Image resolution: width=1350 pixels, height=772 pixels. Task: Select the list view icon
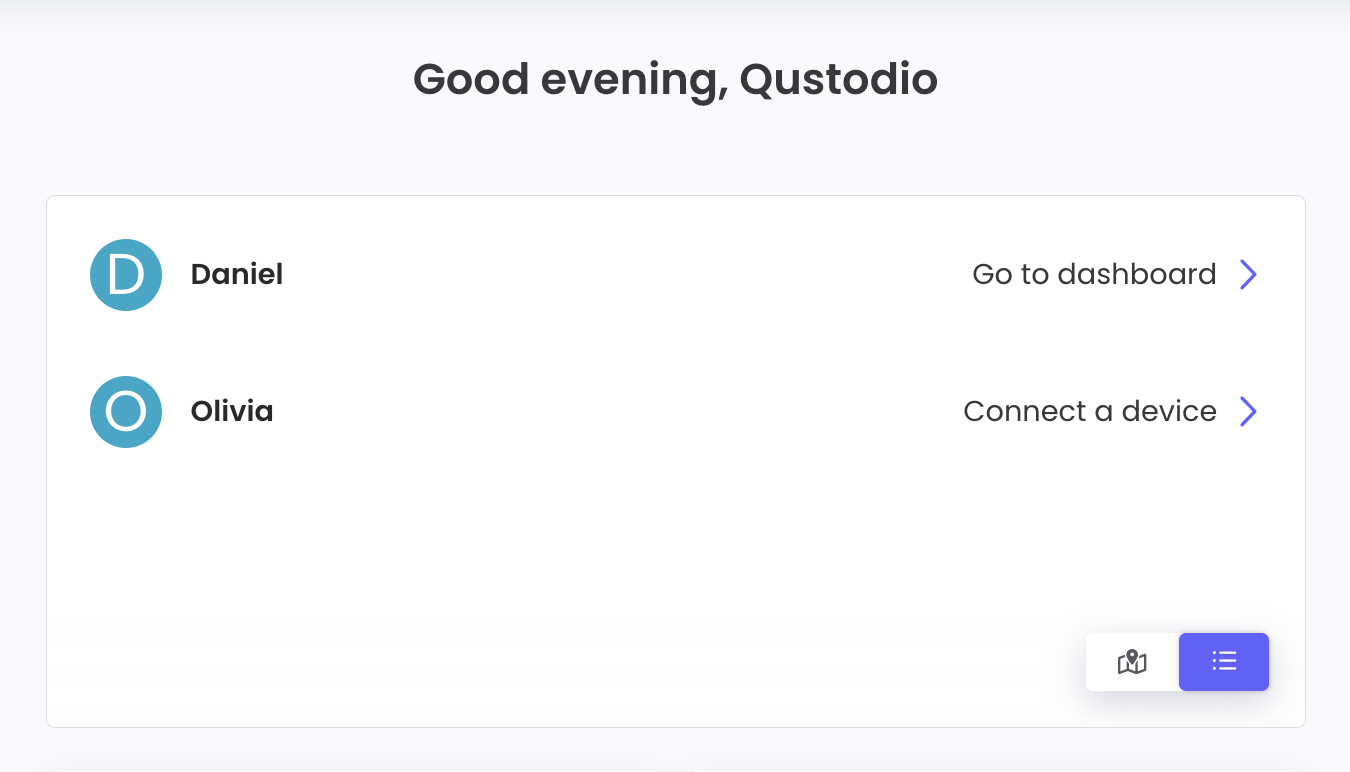1224,662
